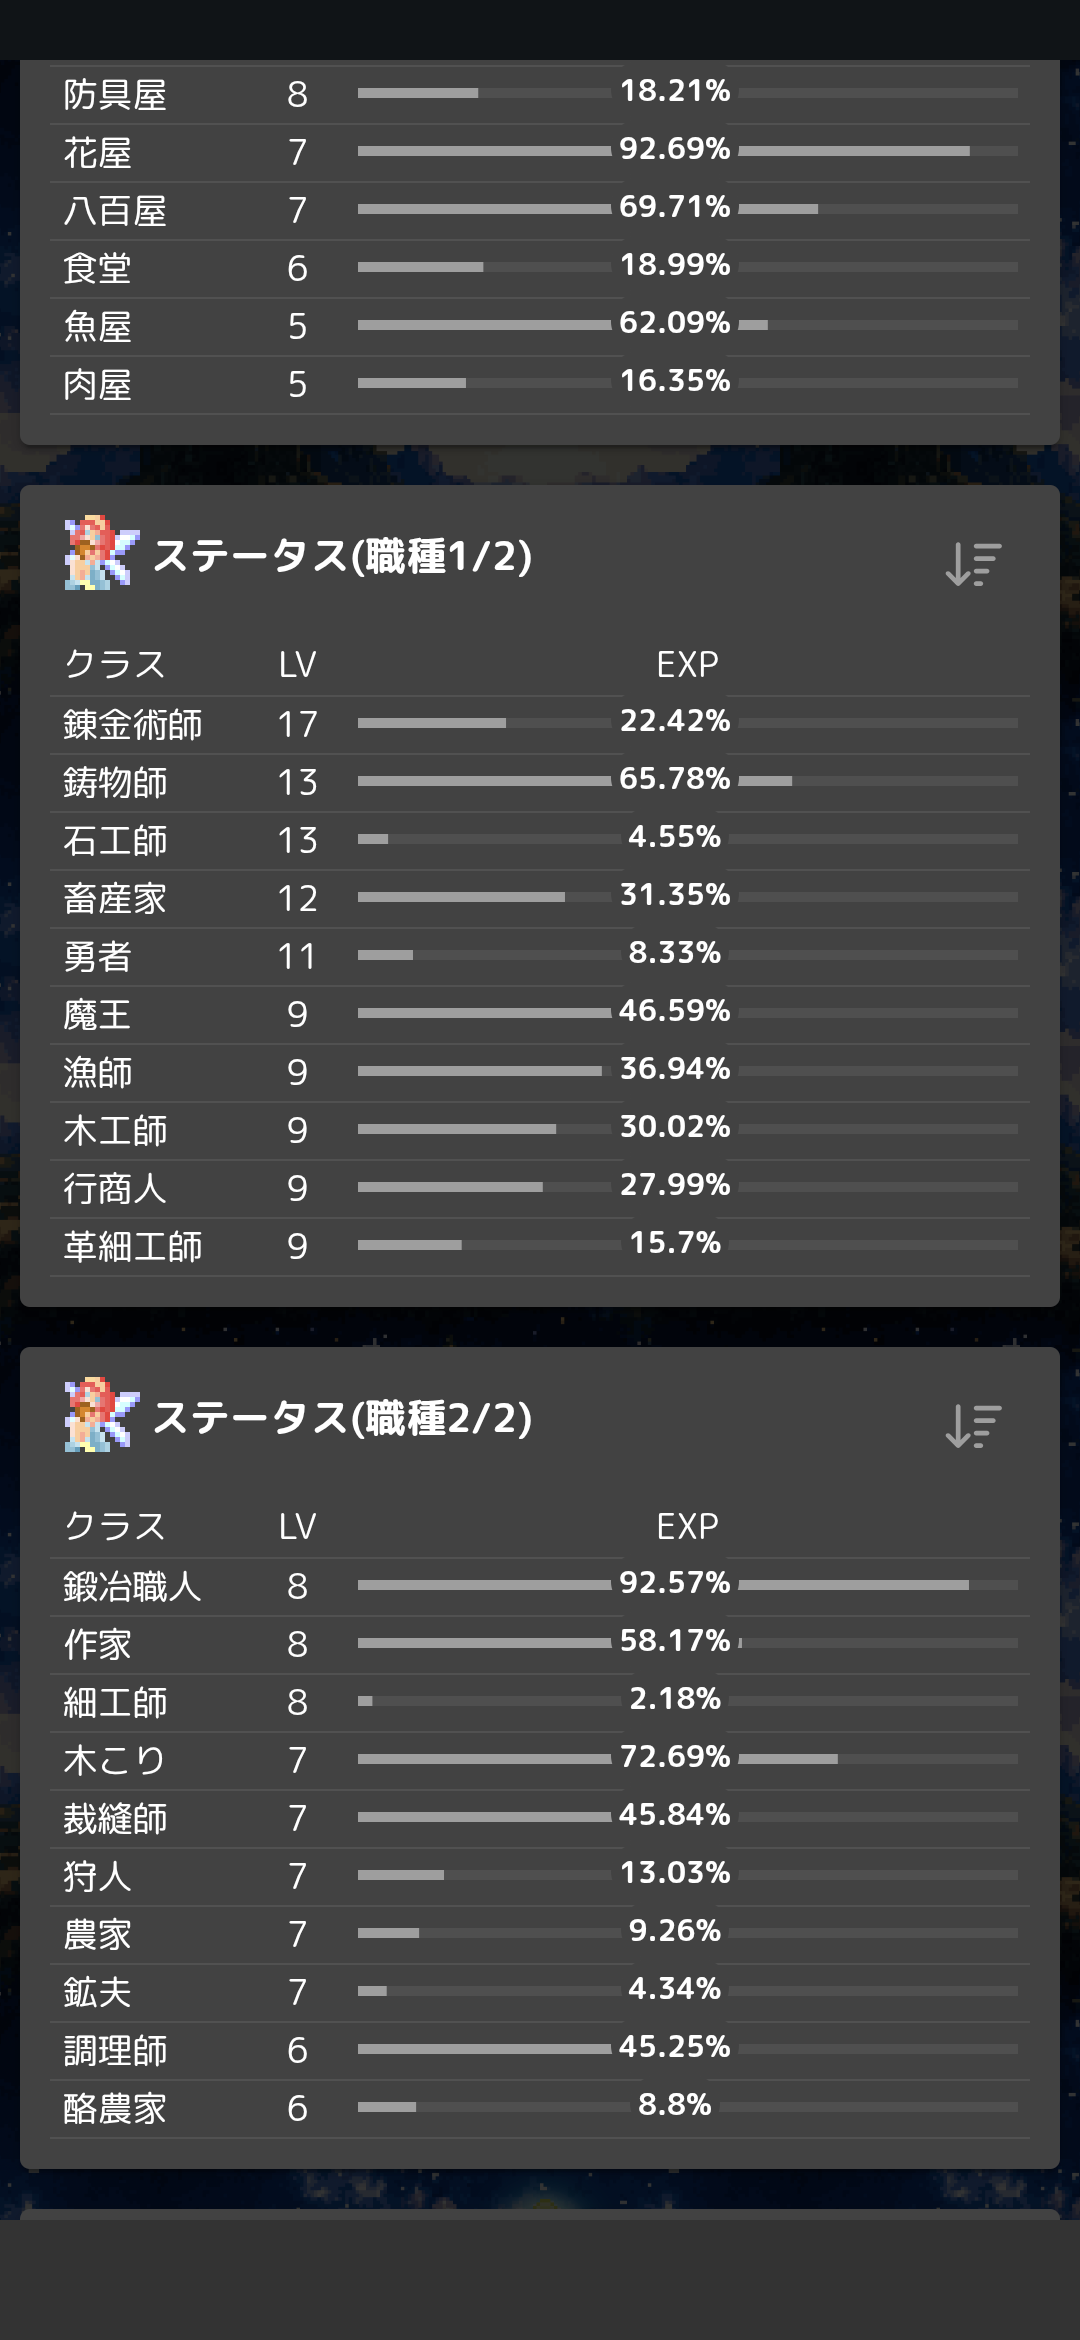Select the 革細工師 class row

coord(540,1246)
